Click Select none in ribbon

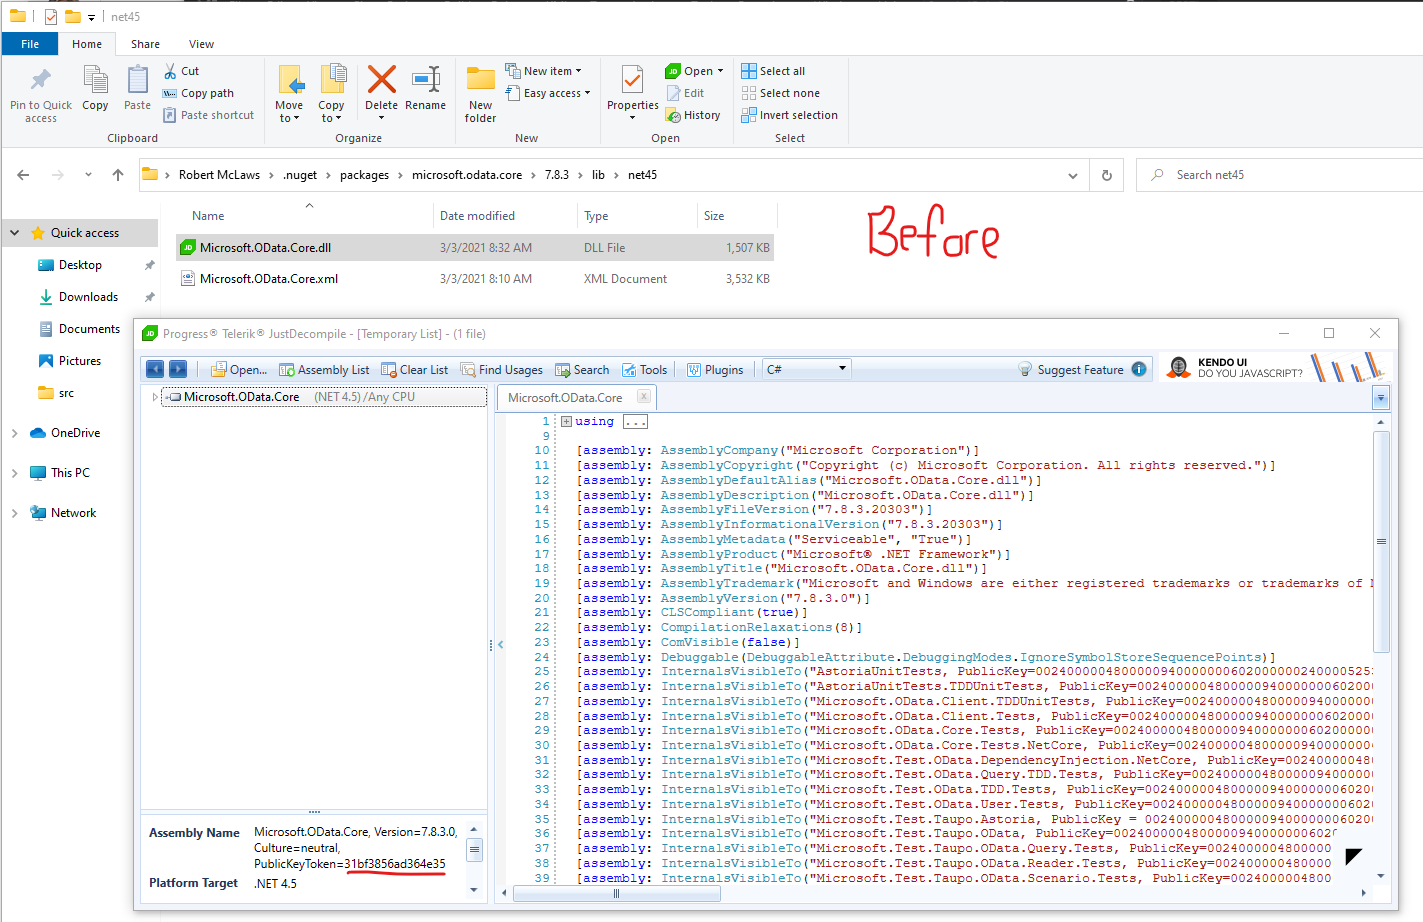(780, 93)
